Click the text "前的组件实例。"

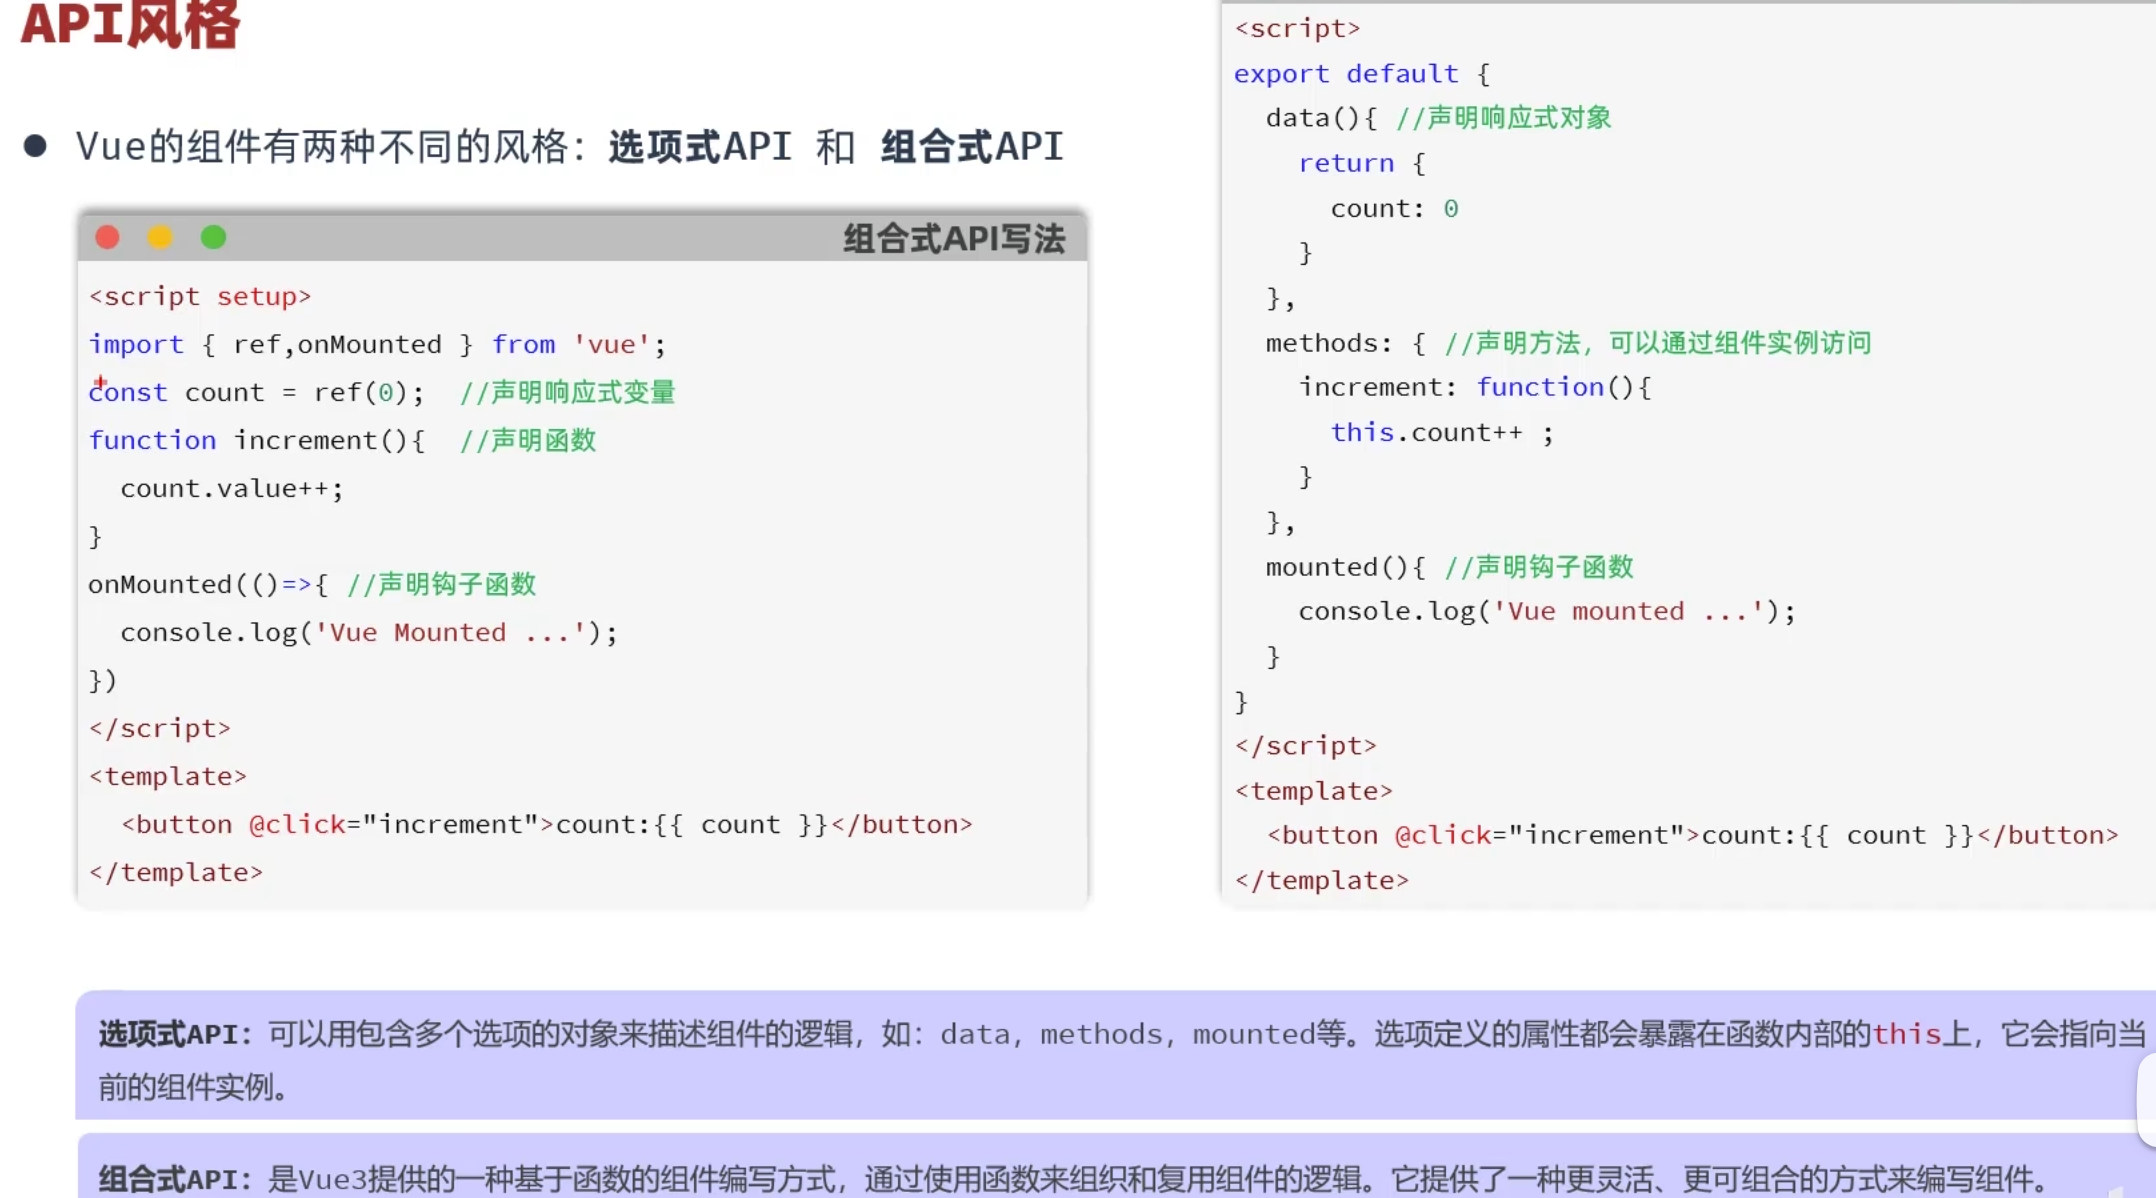point(193,1087)
